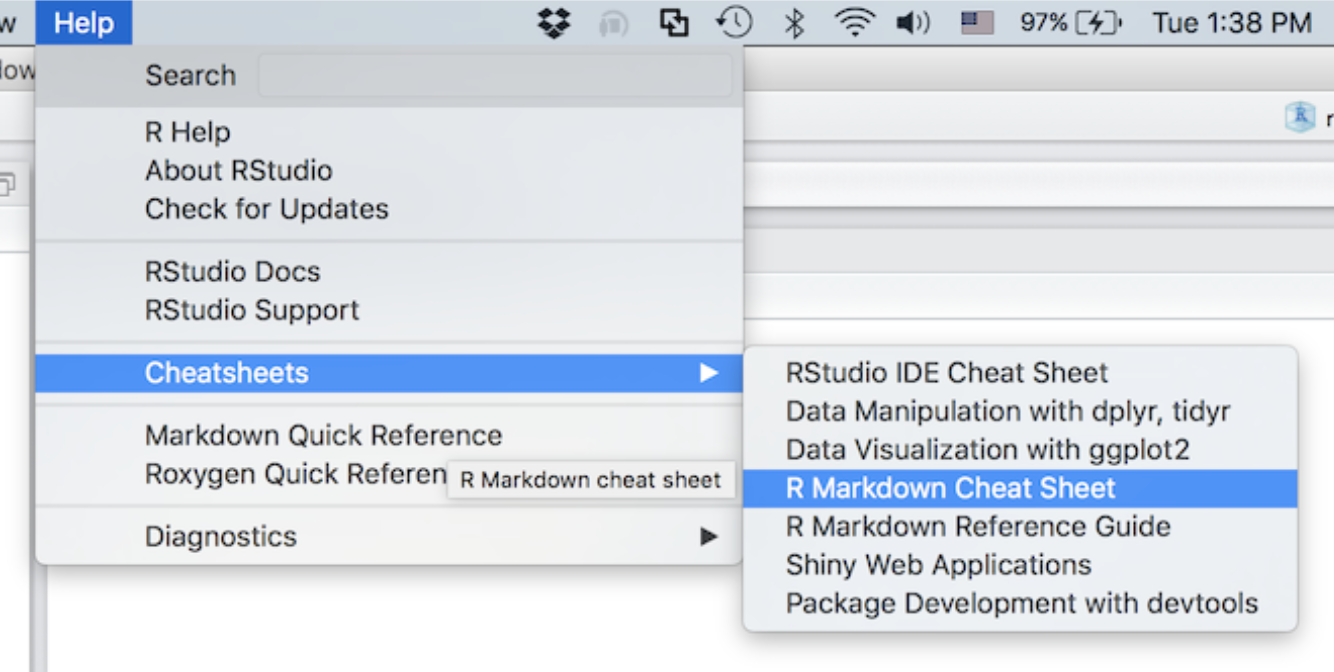Open R Help from the menu
1334x672 pixels.
188,132
